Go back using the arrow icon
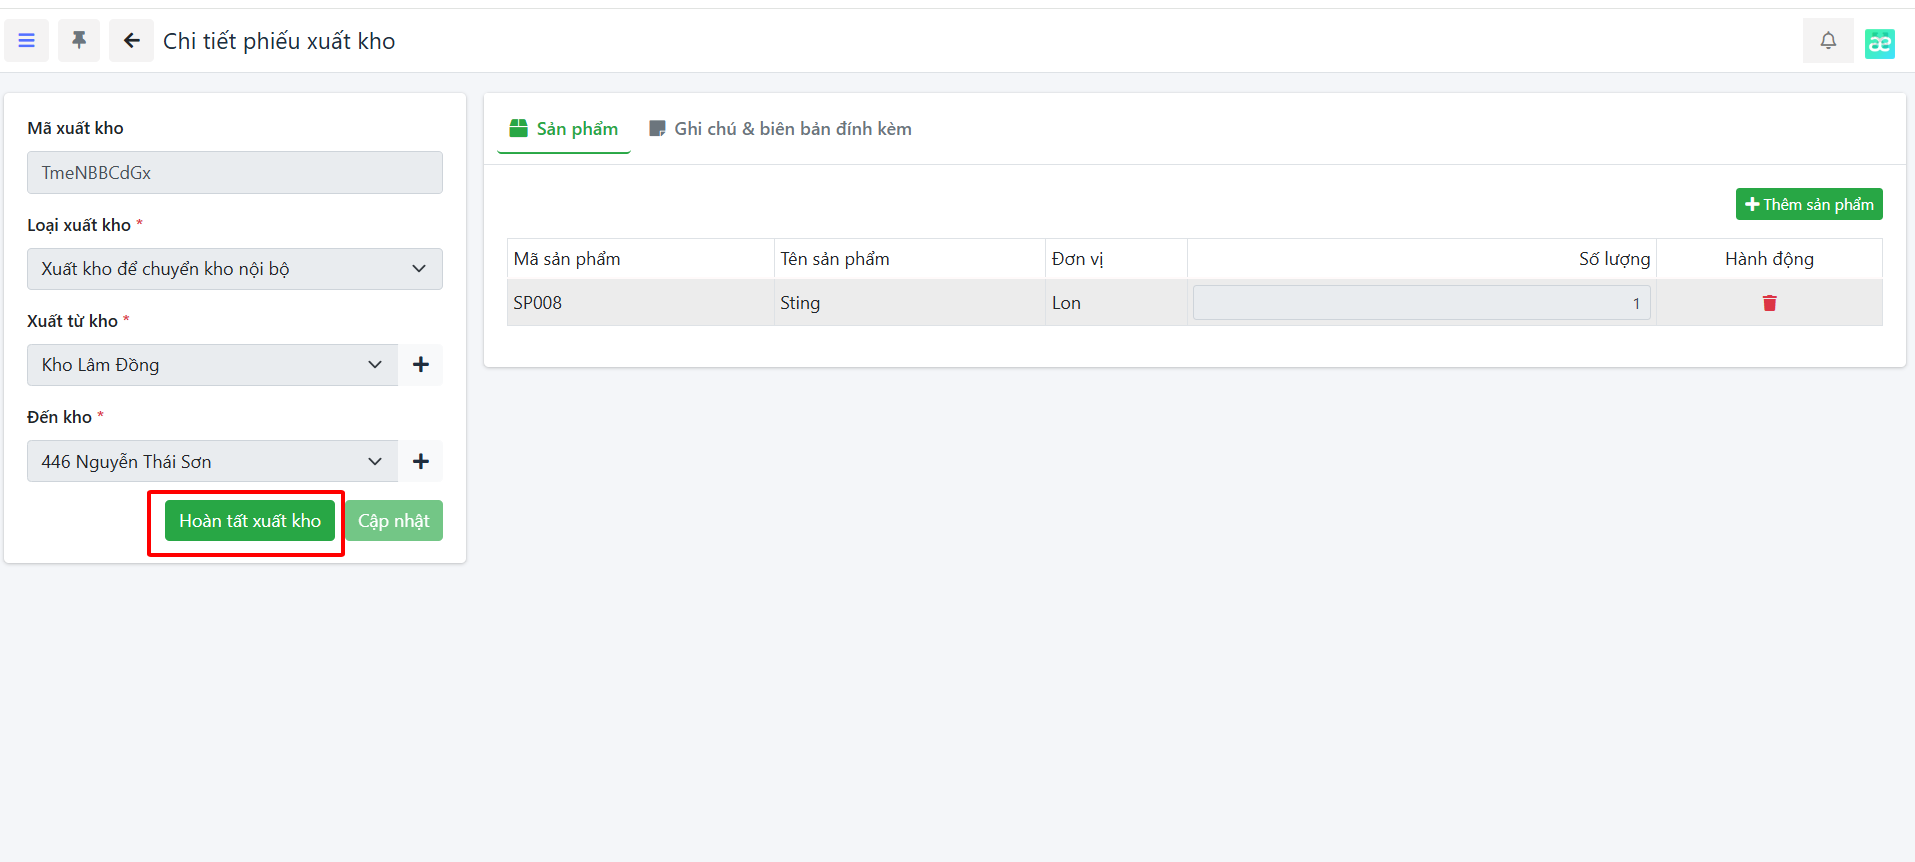 [x=131, y=41]
